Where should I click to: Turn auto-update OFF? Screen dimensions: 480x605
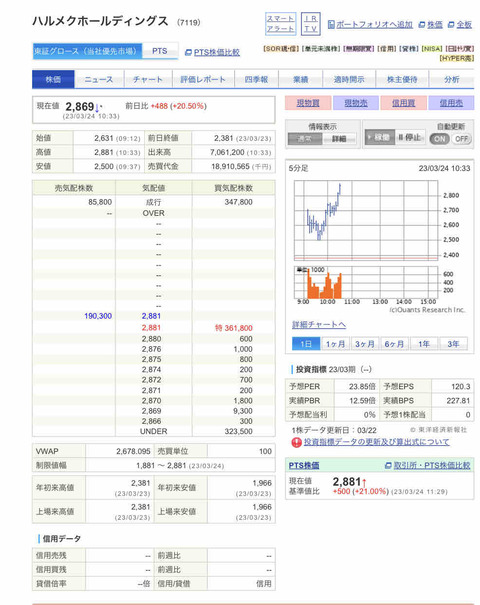461,139
